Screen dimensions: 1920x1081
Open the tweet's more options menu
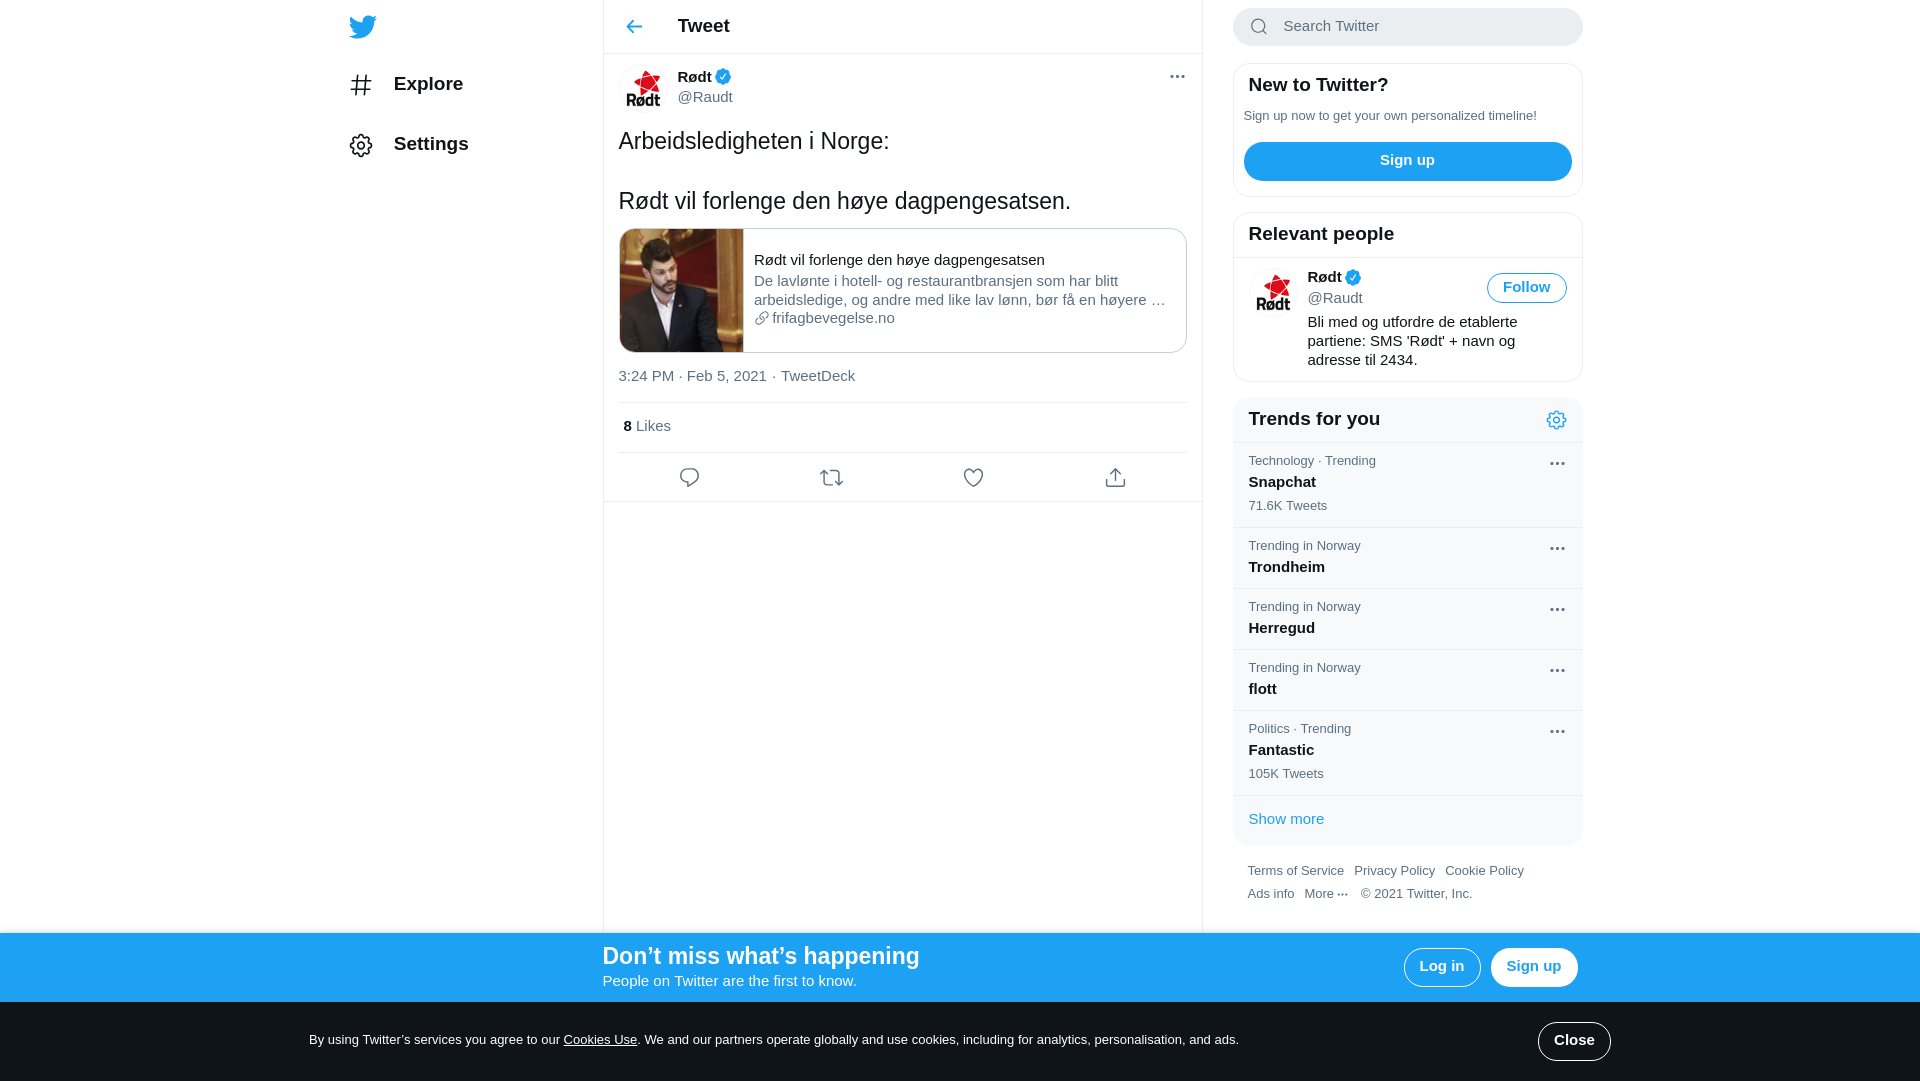pos(1177,77)
